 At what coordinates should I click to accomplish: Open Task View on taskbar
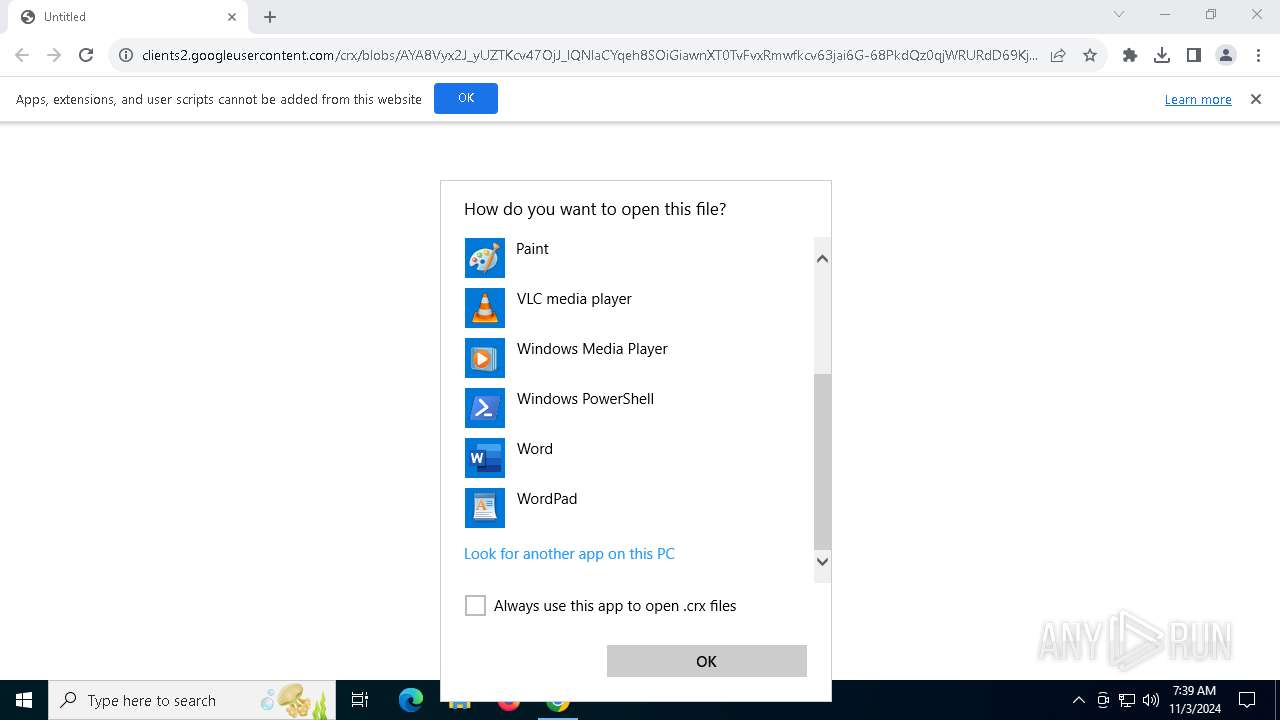[x=360, y=700]
